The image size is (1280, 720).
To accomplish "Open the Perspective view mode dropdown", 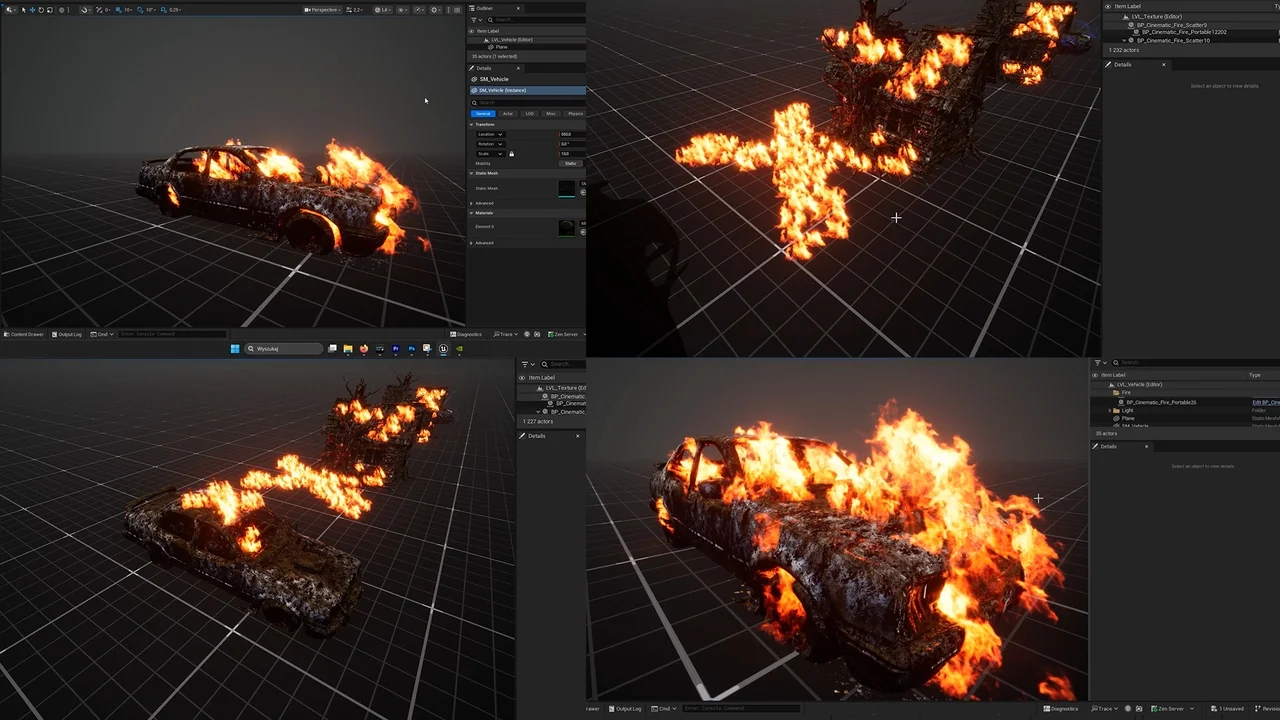I will coord(322,10).
